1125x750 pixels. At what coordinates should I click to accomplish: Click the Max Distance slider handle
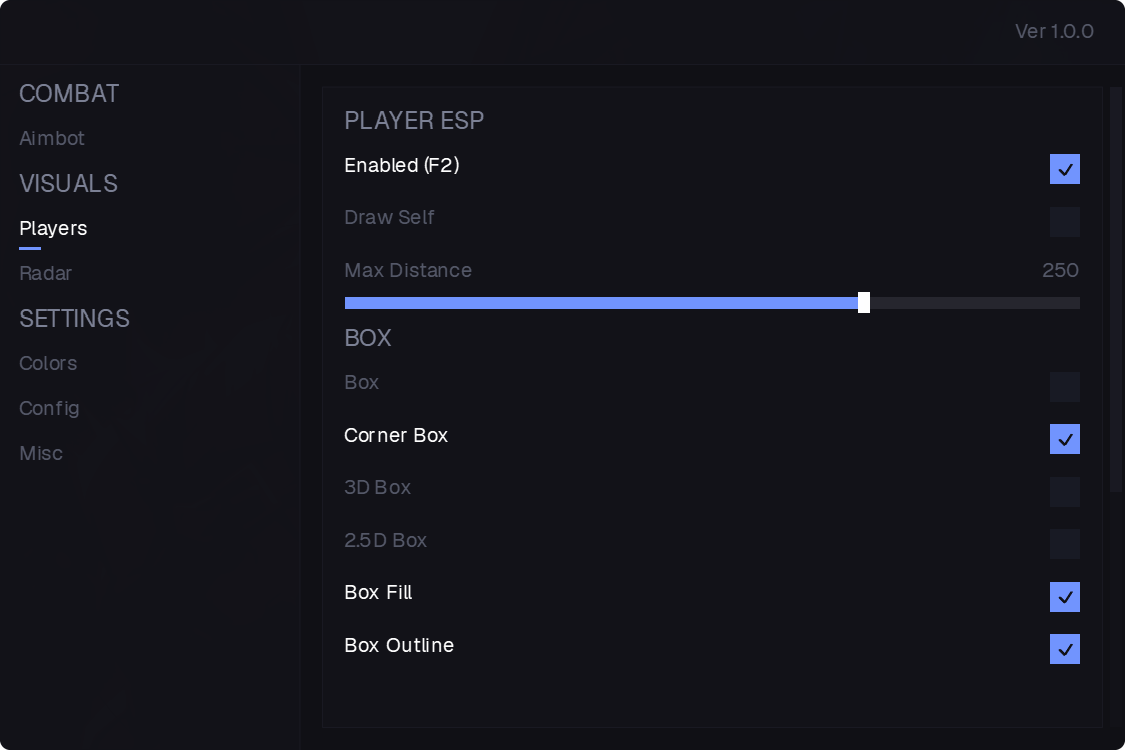click(864, 303)
